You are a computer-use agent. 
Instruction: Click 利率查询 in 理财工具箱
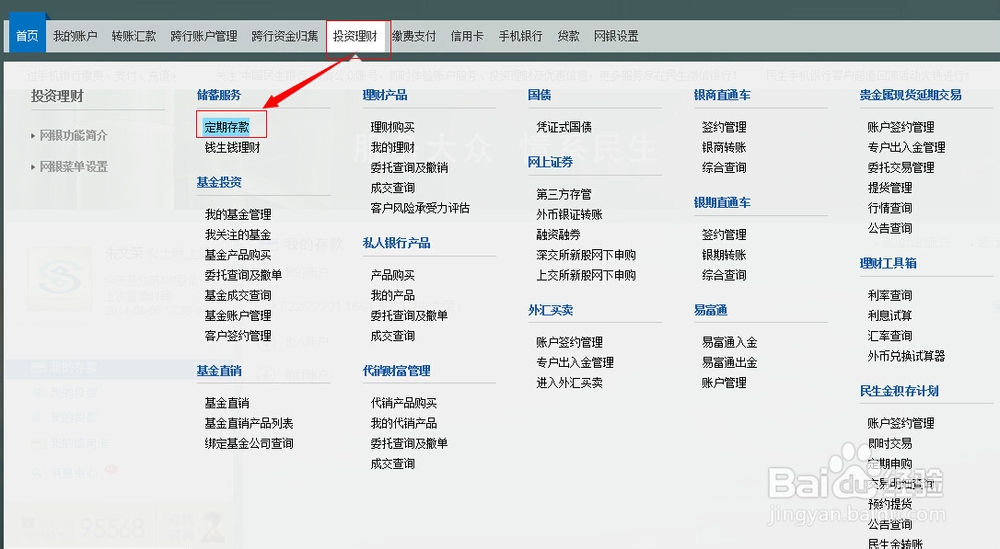click(890, 295)
